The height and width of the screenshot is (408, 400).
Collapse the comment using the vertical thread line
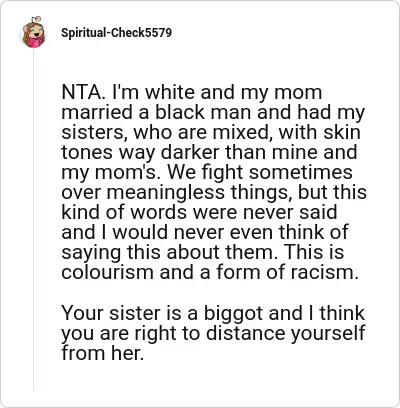[33, 220]
